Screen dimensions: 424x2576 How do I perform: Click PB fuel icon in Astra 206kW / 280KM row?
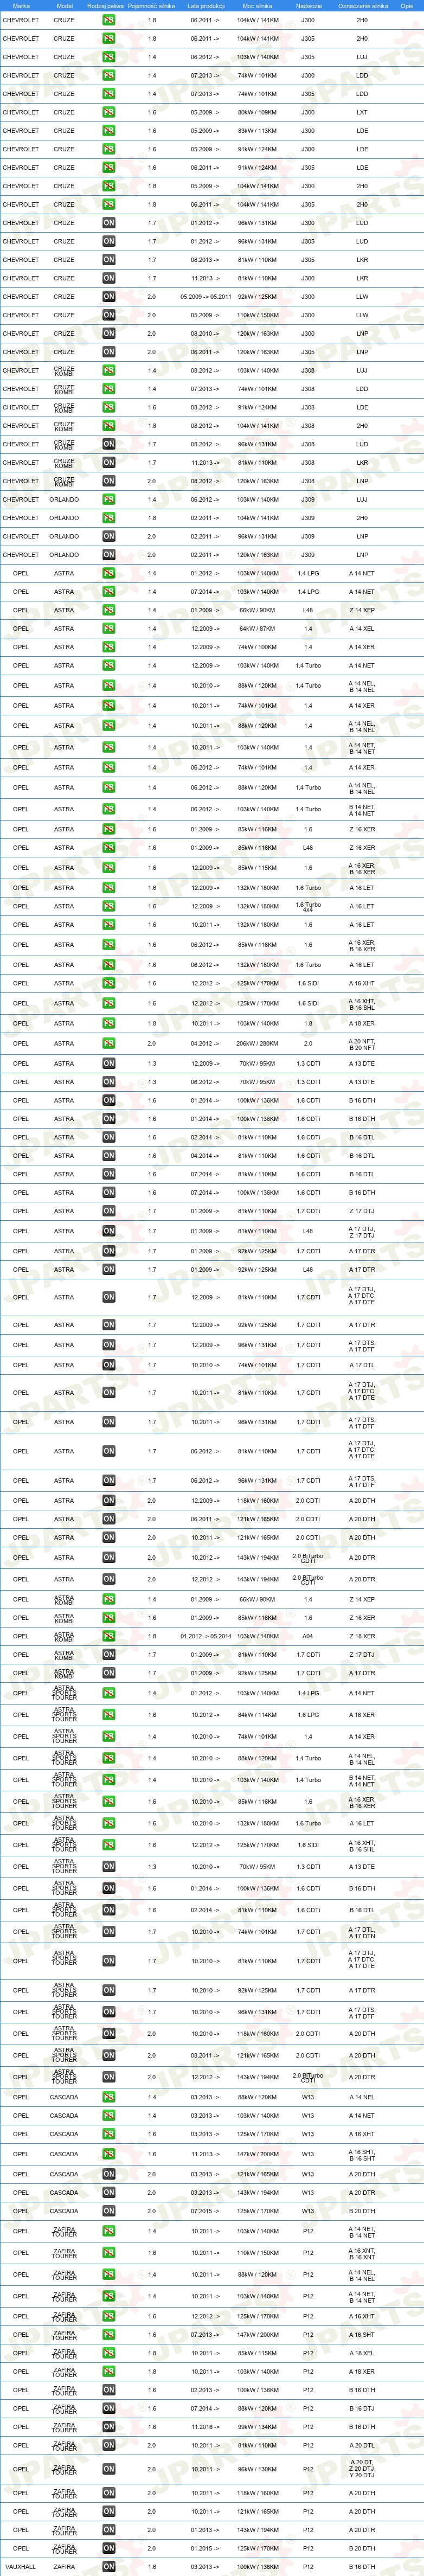click(x=108, y=1044)
